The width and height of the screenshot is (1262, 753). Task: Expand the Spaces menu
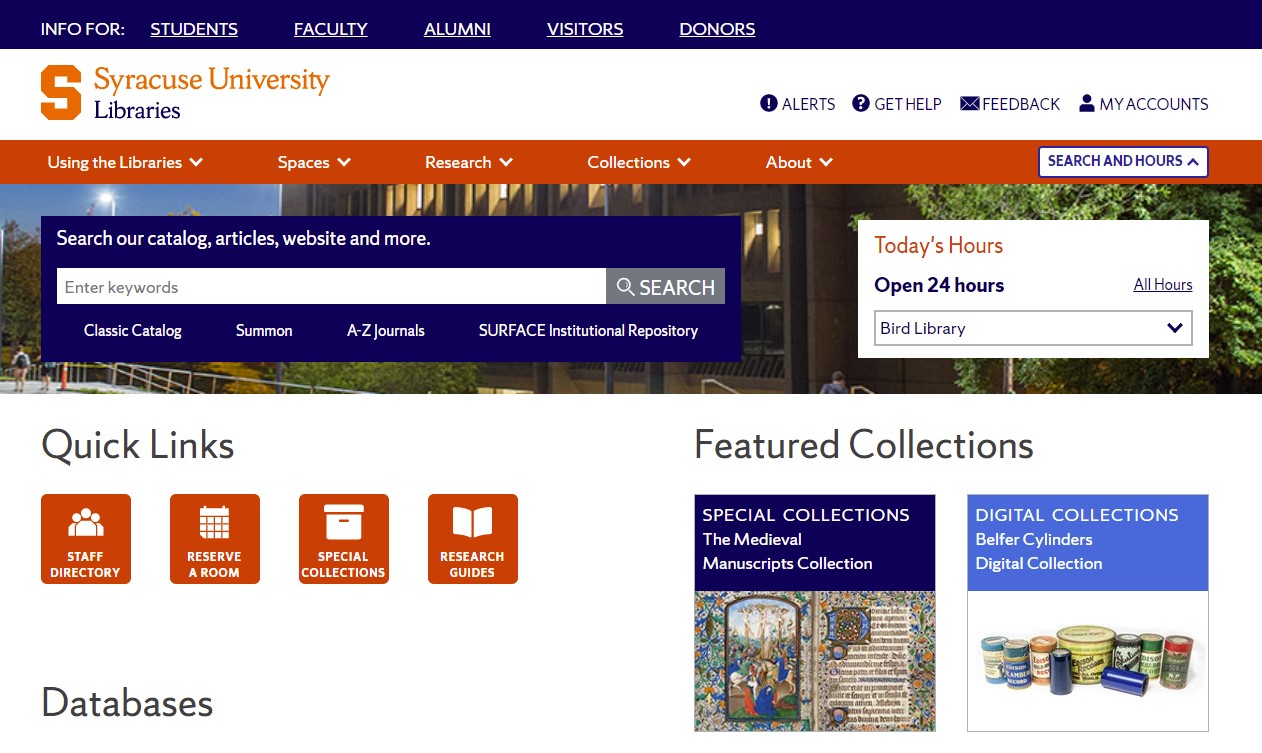(314, 162)
